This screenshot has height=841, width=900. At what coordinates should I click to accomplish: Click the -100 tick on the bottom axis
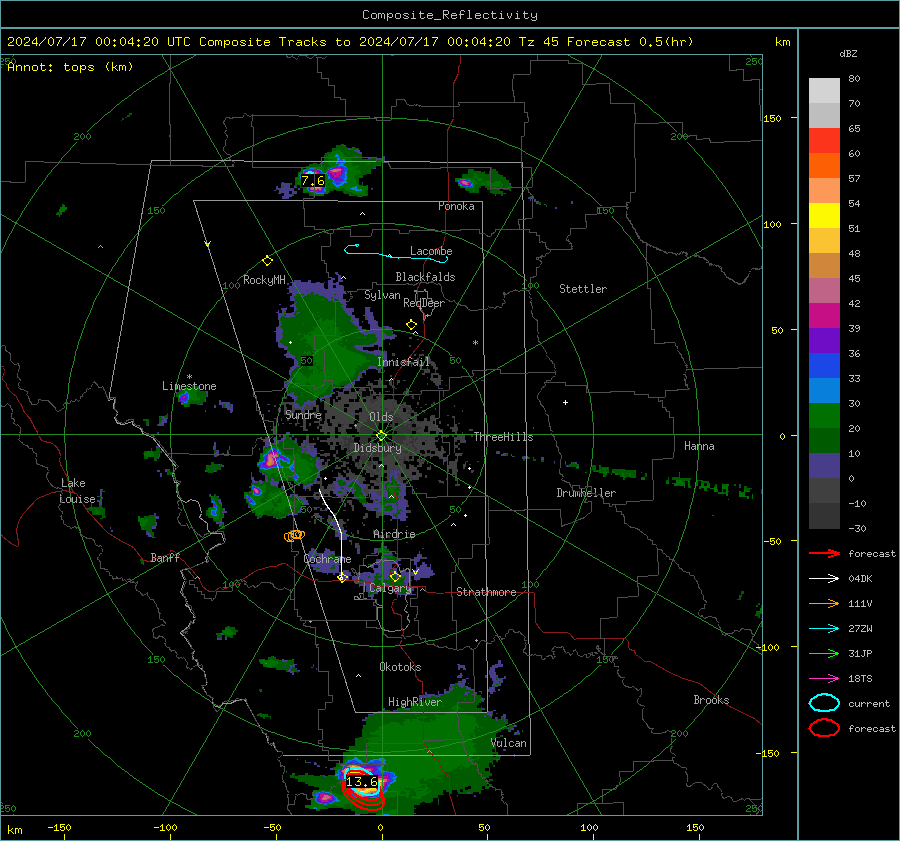(165, 827)
